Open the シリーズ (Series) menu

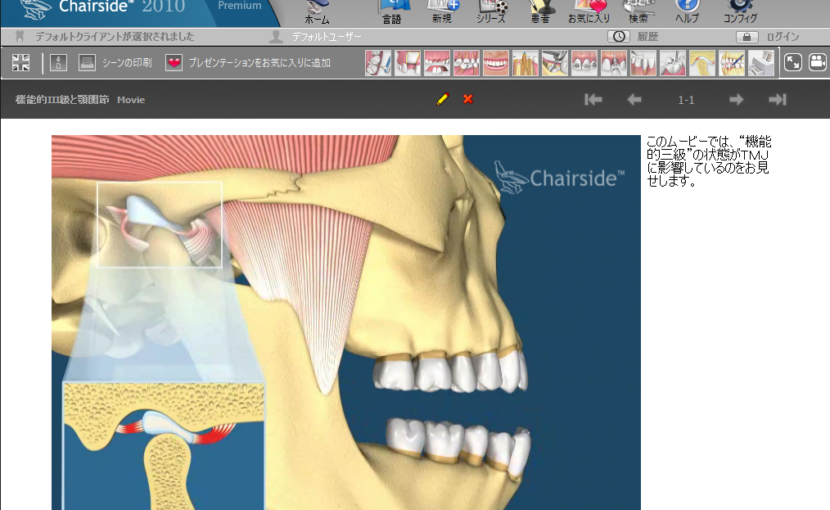[491, 13]
